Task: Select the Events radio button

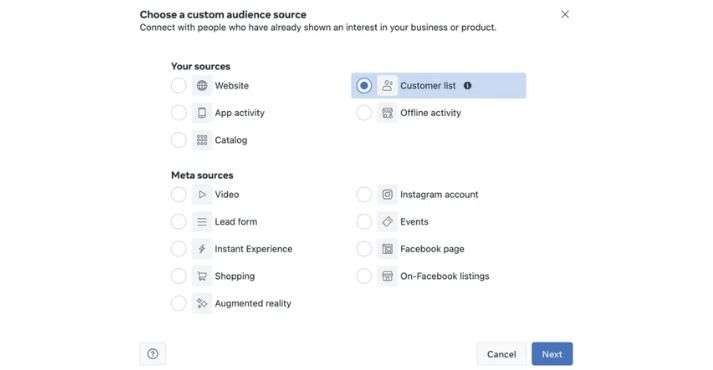Action: [x=364, y=222]
